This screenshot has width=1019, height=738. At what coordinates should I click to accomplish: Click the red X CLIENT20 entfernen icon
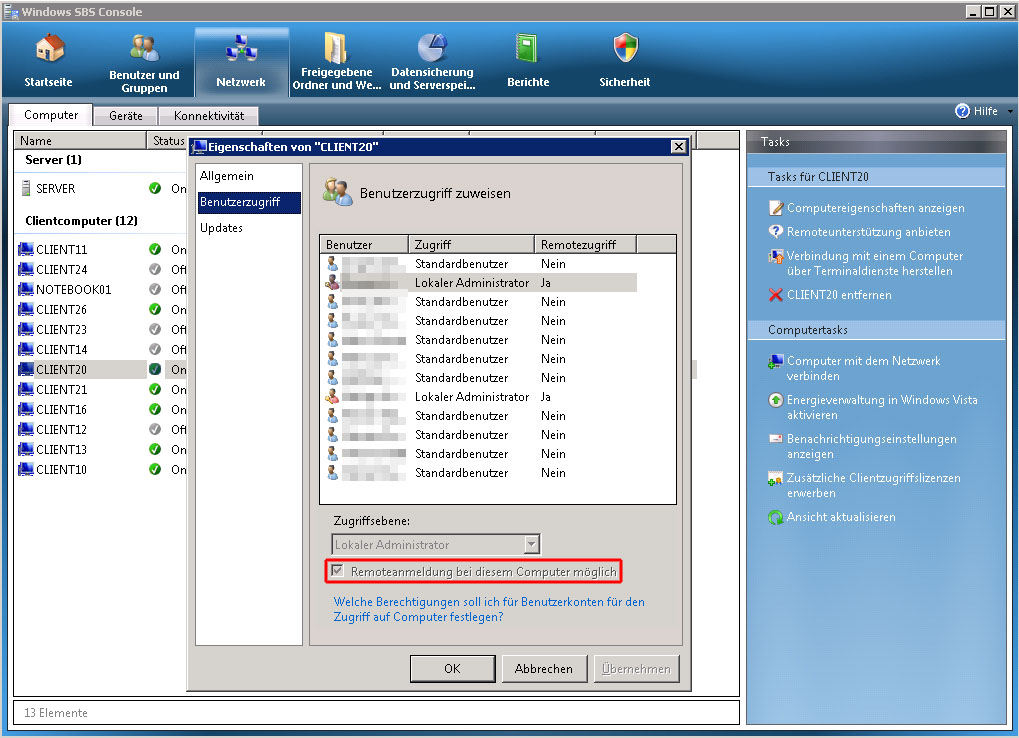coord(775,295)
